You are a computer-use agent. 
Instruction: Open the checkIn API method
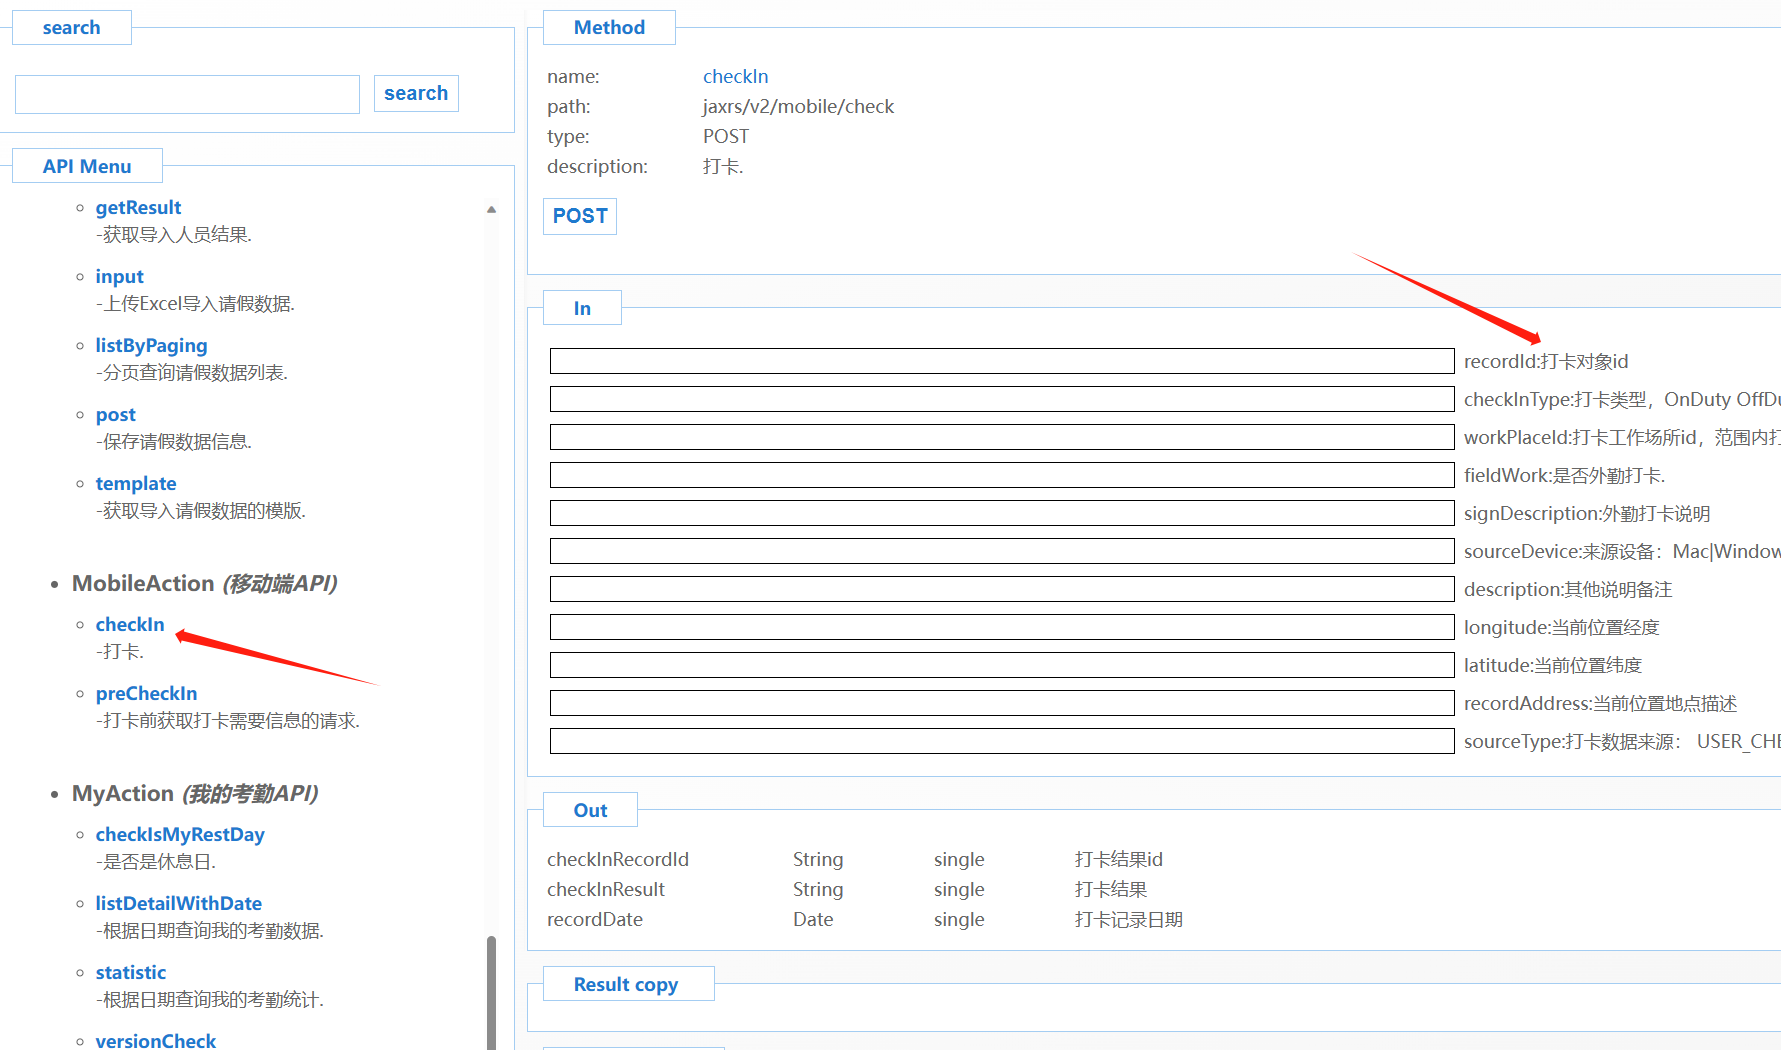coord(130,624)
